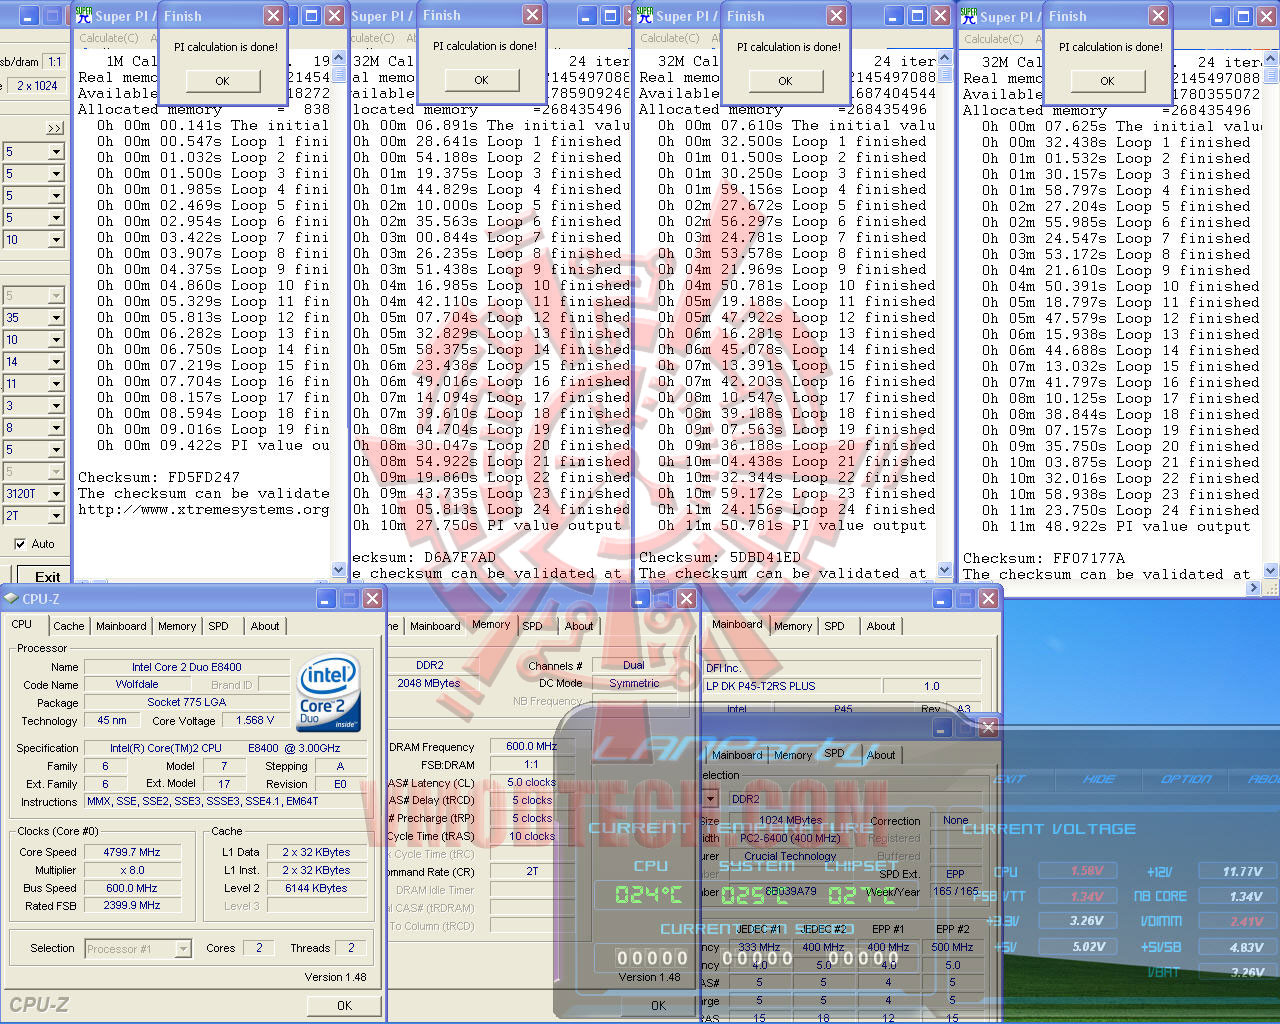Open the dropdown showing value 3
The height and width of the screenshot is (1024, 1280).
click(56, 406)
